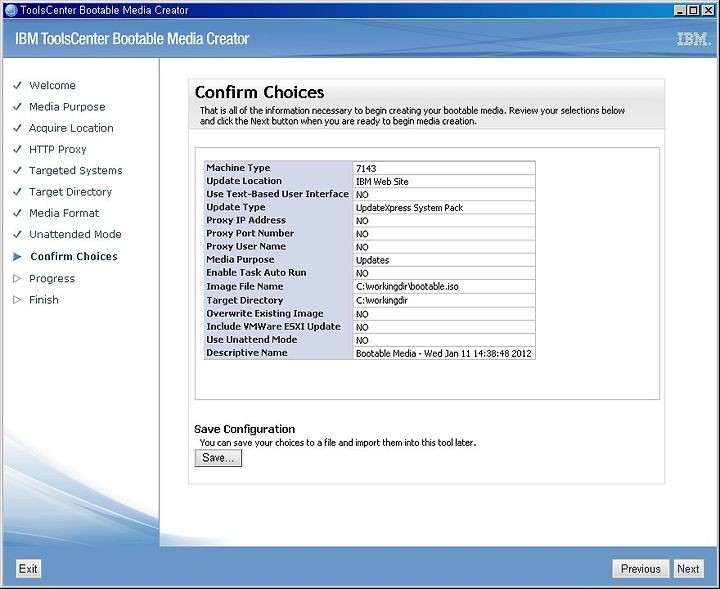The height and width of the screenshot is (589, 720).
Task: Open the Media Format step
Action: 64,213
